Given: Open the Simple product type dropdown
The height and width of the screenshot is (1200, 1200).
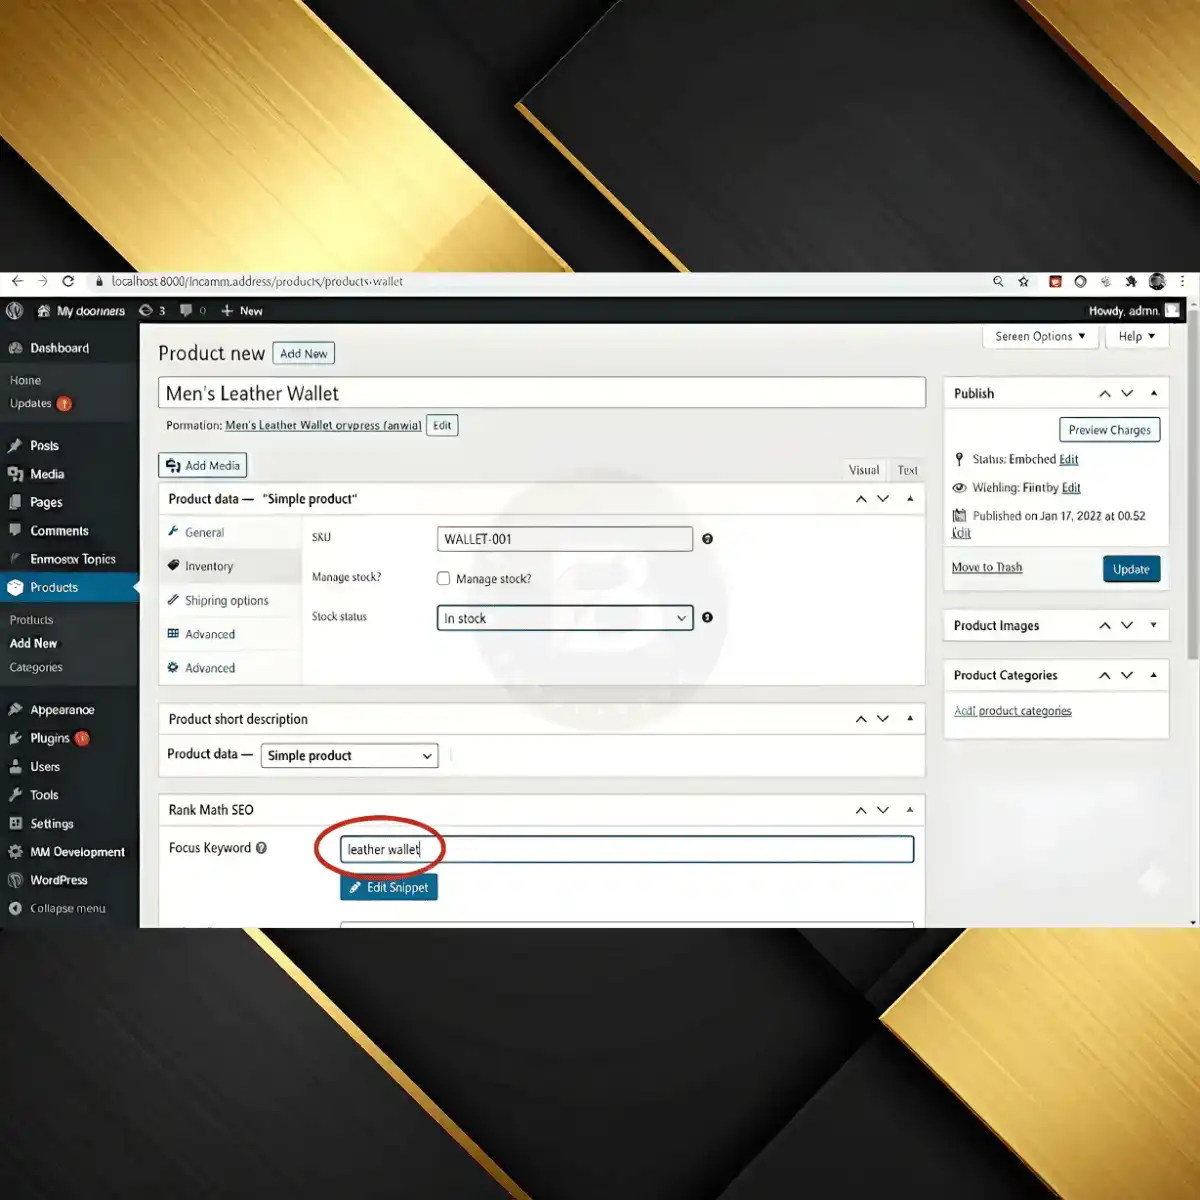Looking at the screenshot, I should pos(350,756).
